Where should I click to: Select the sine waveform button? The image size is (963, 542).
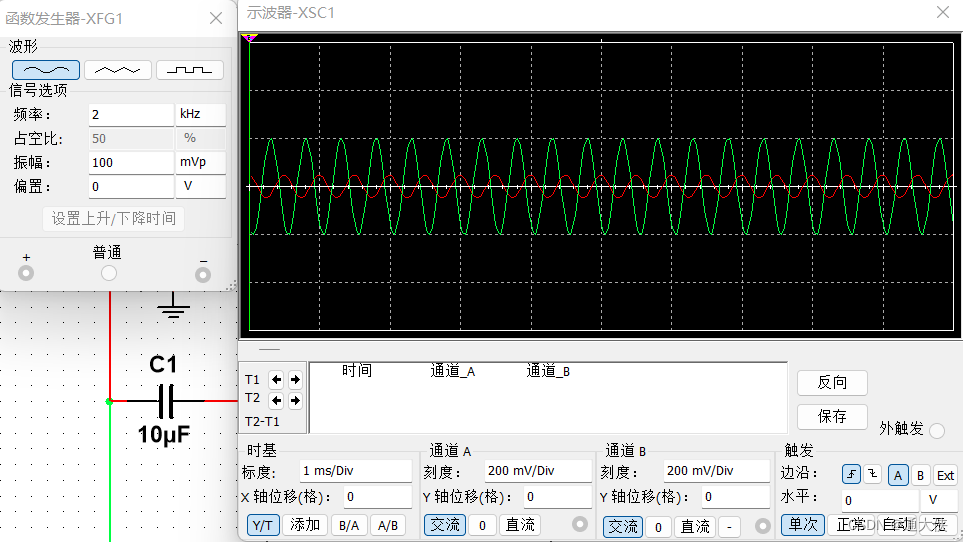tap(46, 70)
